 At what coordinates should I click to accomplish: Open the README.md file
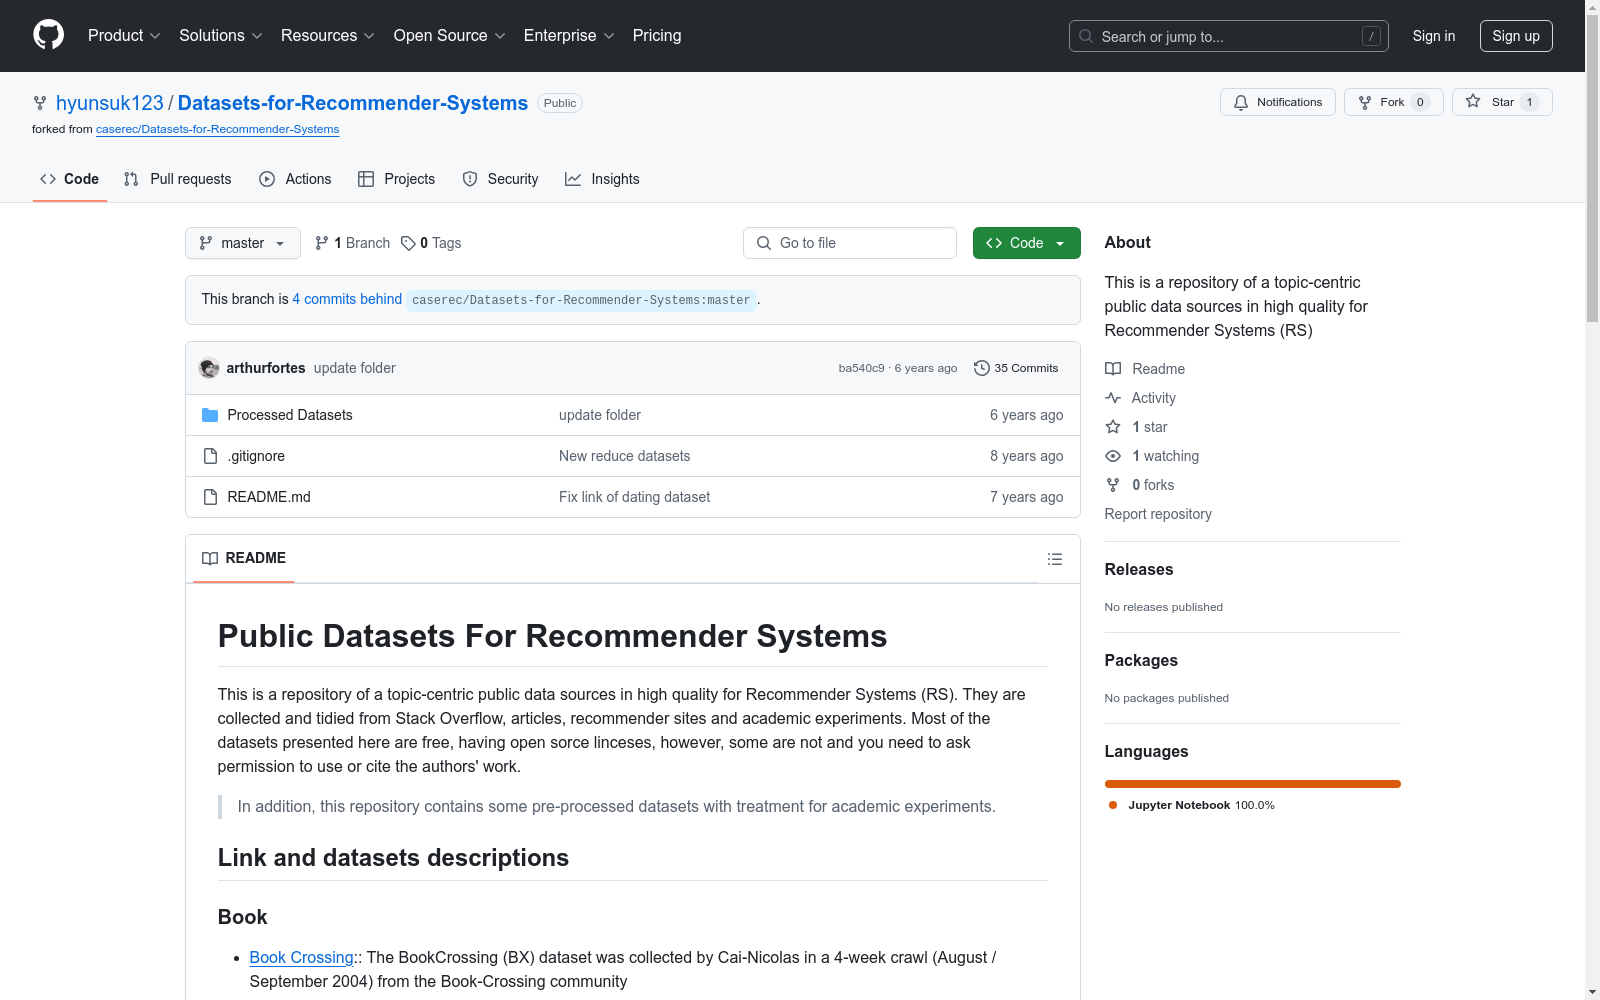pyautogui.click(x=269, y=497)
